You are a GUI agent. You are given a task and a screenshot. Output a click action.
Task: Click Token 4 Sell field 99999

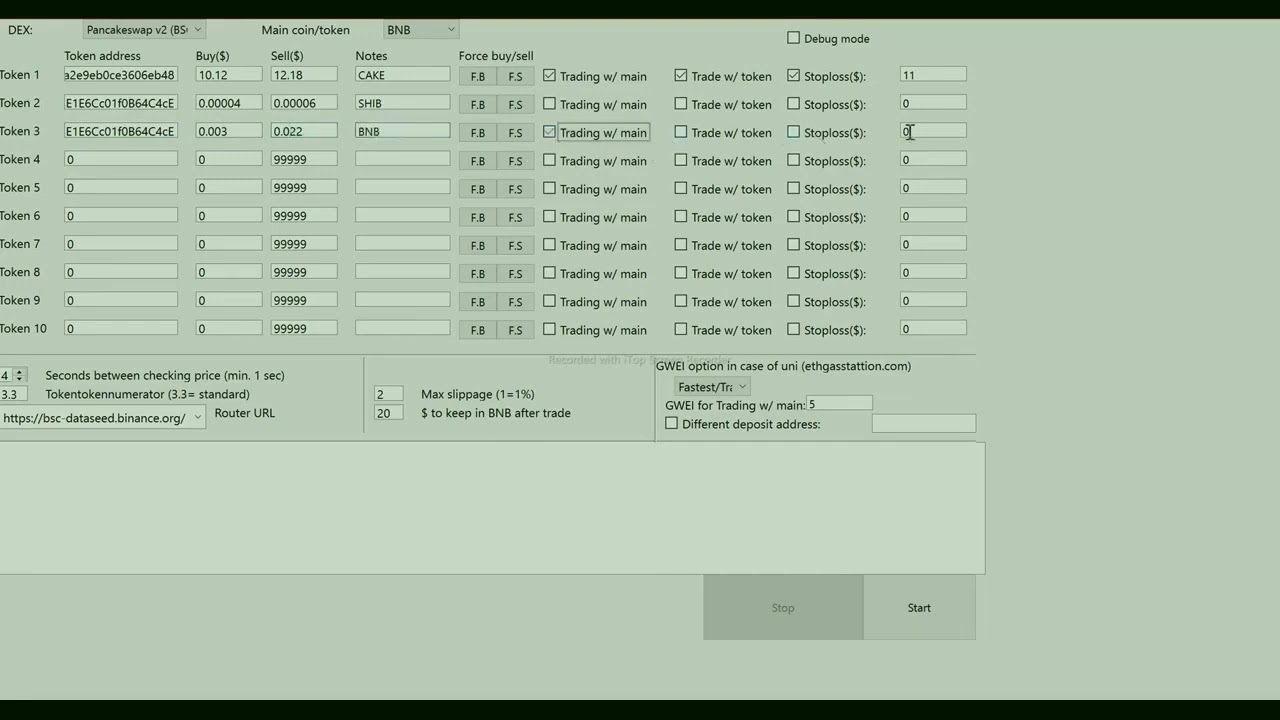(x=304, y=159)
